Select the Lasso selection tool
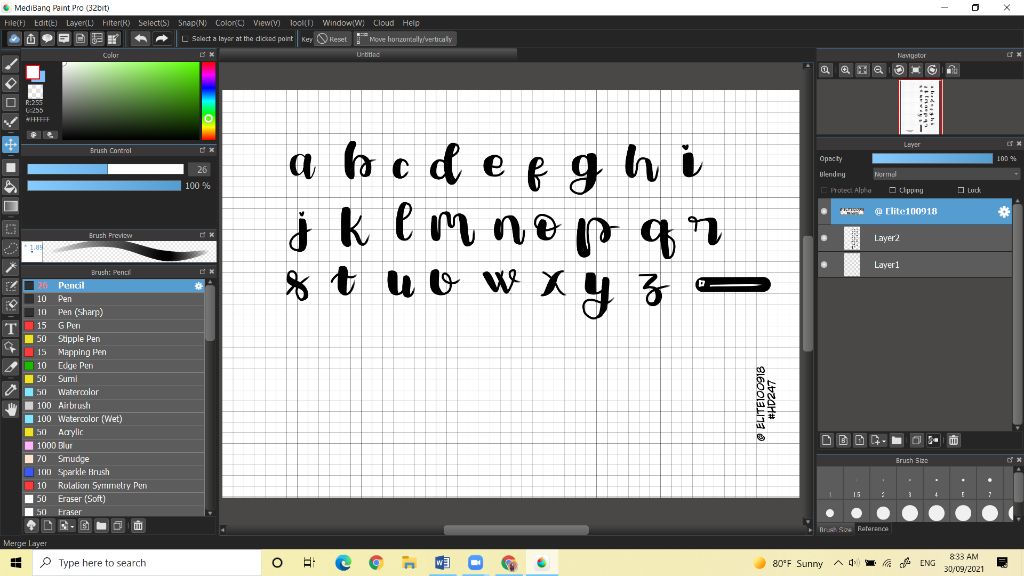 (x=10, y=249)
